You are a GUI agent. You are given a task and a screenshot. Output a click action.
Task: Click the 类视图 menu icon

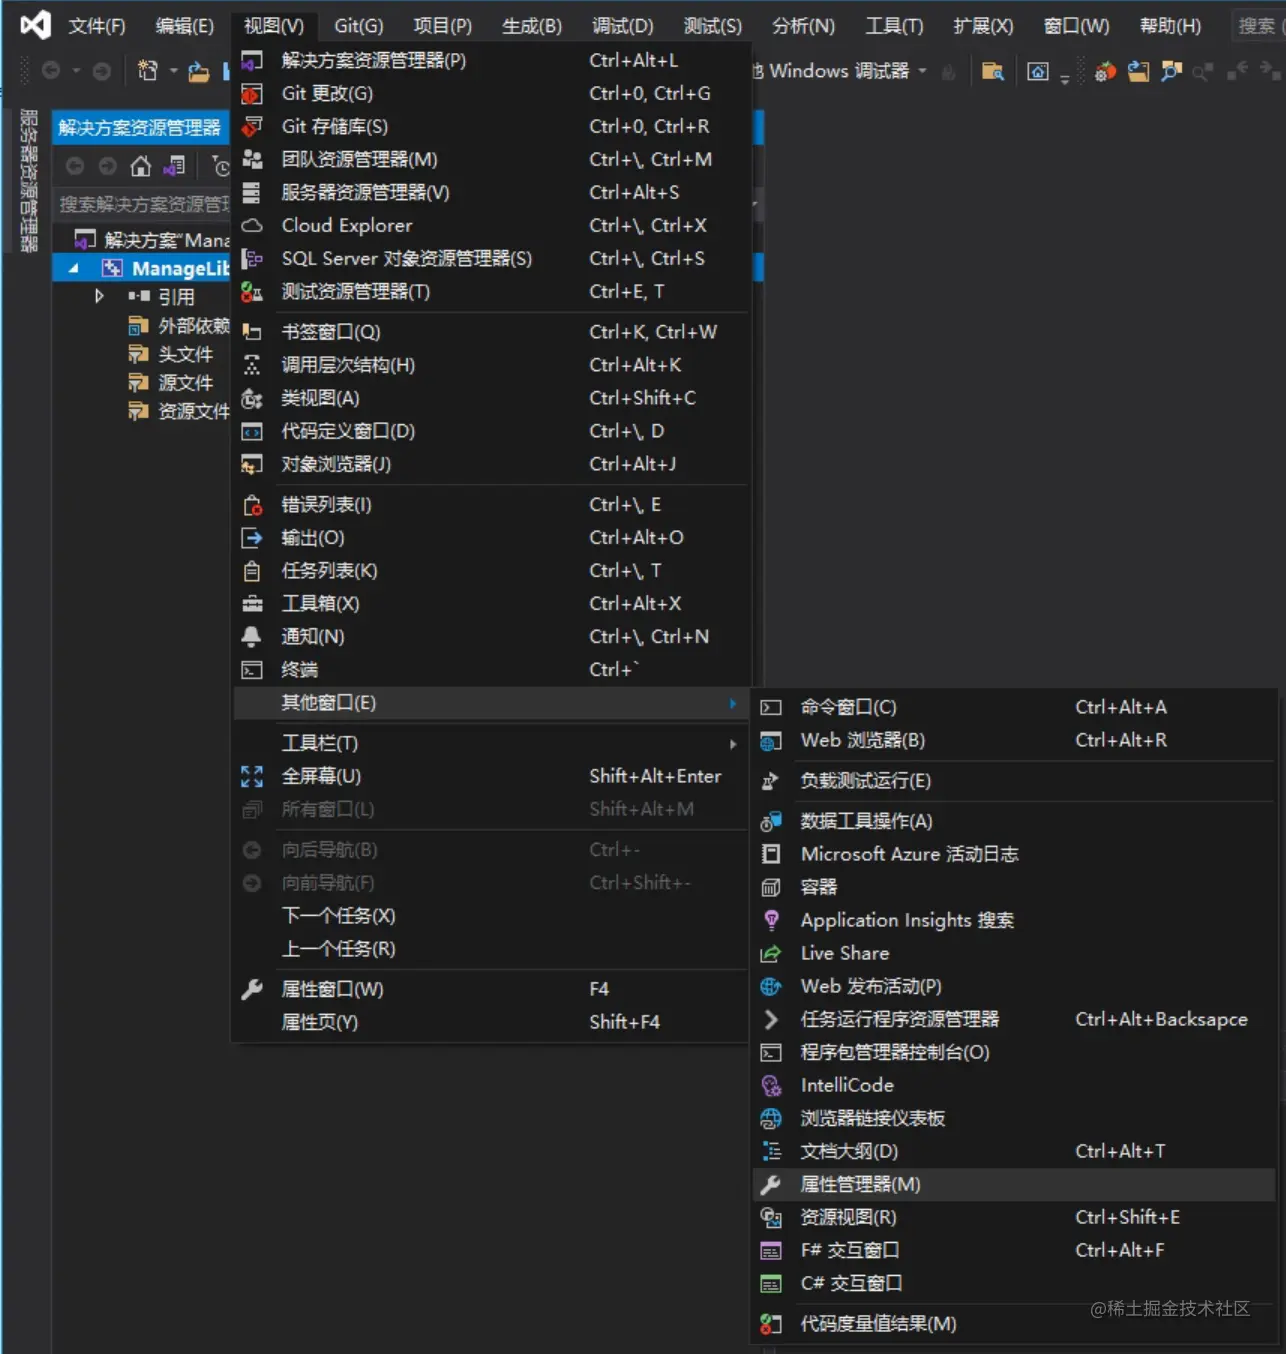point(252,399)
